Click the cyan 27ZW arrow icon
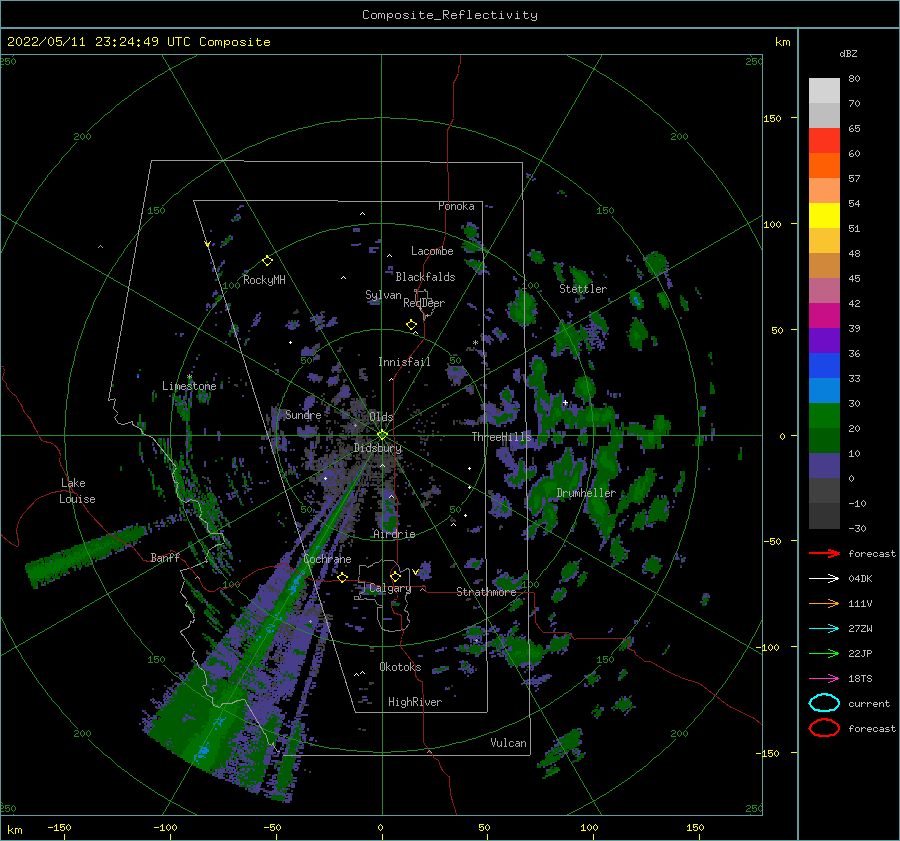Image resolution: width=900 pixels, height=841 pixels. pos(824,629)
